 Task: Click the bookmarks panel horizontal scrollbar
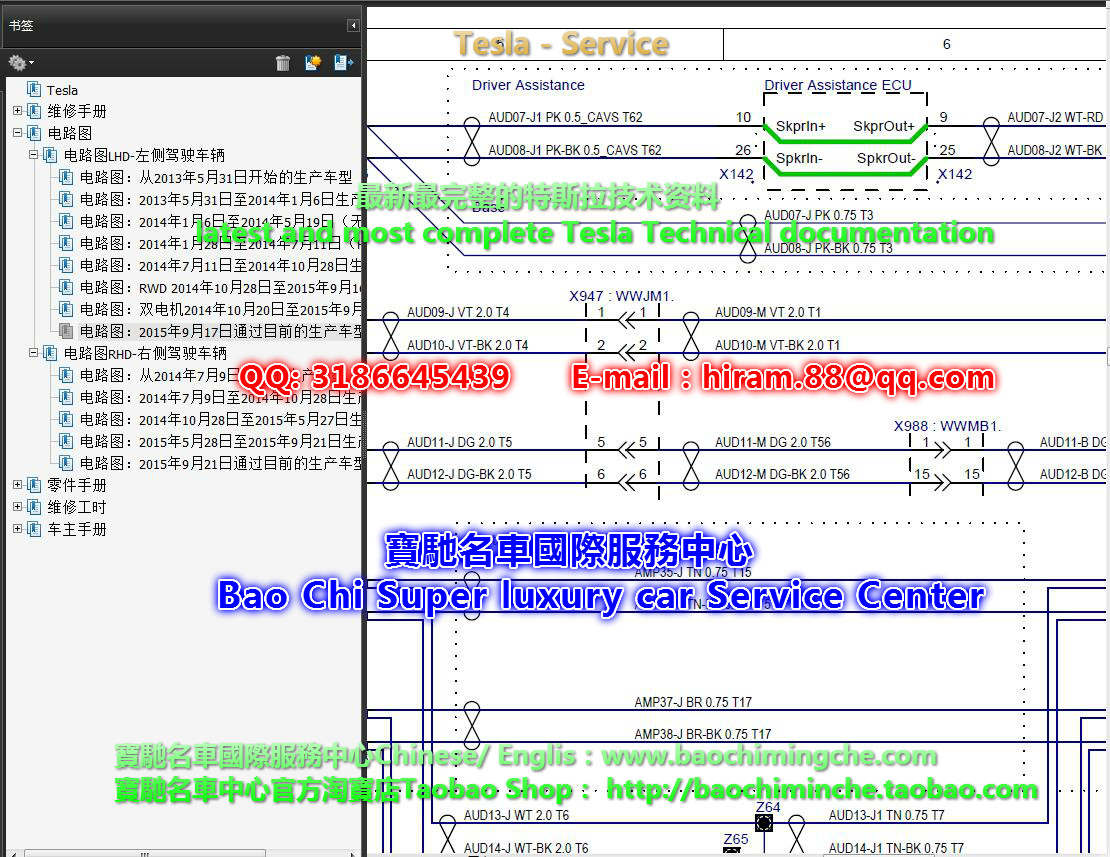coord(144,853)
